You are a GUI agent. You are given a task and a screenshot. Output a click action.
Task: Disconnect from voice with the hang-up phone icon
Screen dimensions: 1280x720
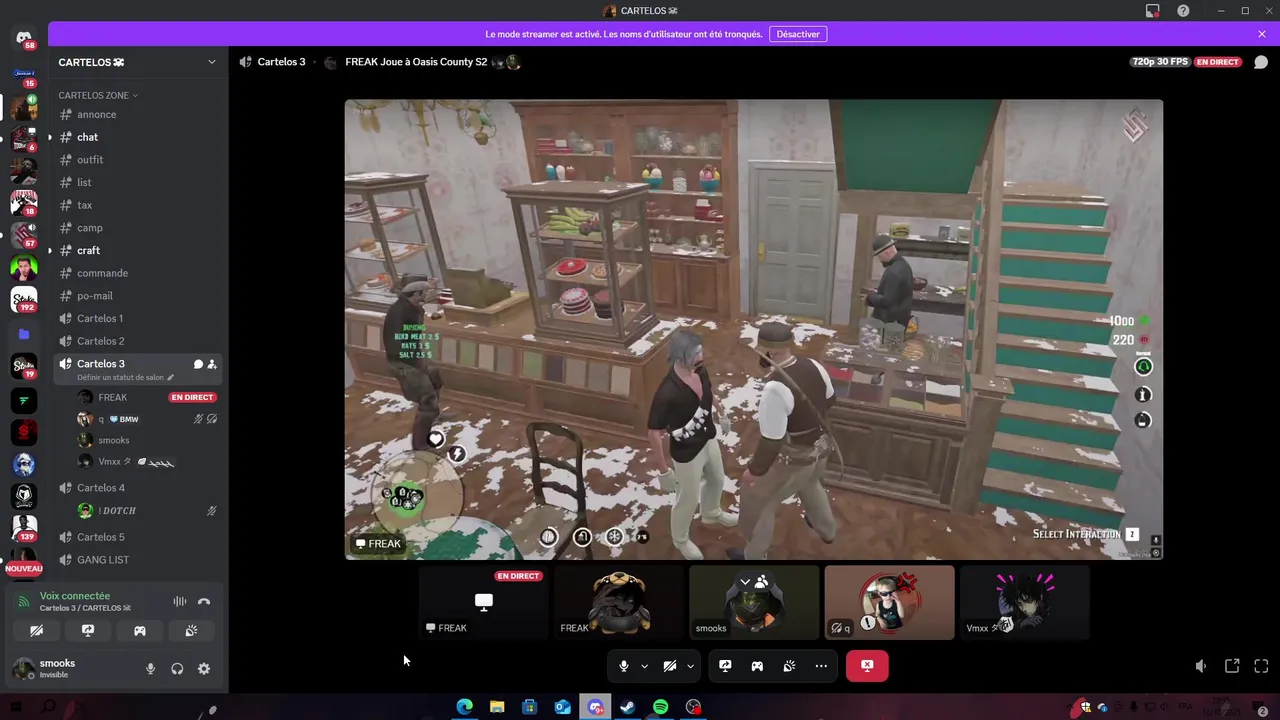(x=204, y=602)
